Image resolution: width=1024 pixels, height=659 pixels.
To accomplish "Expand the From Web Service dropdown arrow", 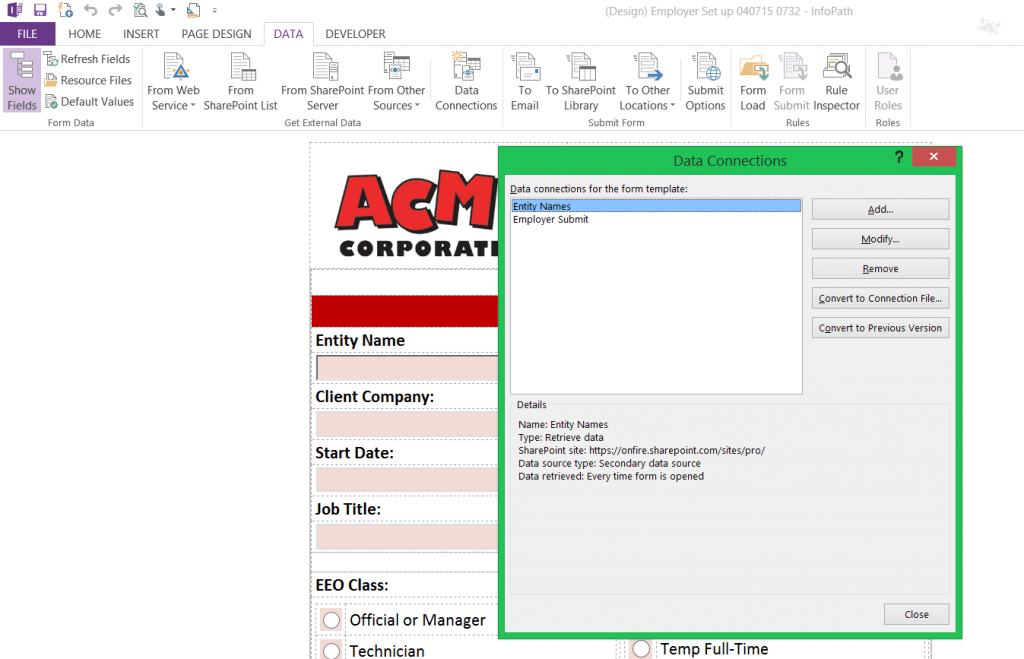I will (193, 106).
